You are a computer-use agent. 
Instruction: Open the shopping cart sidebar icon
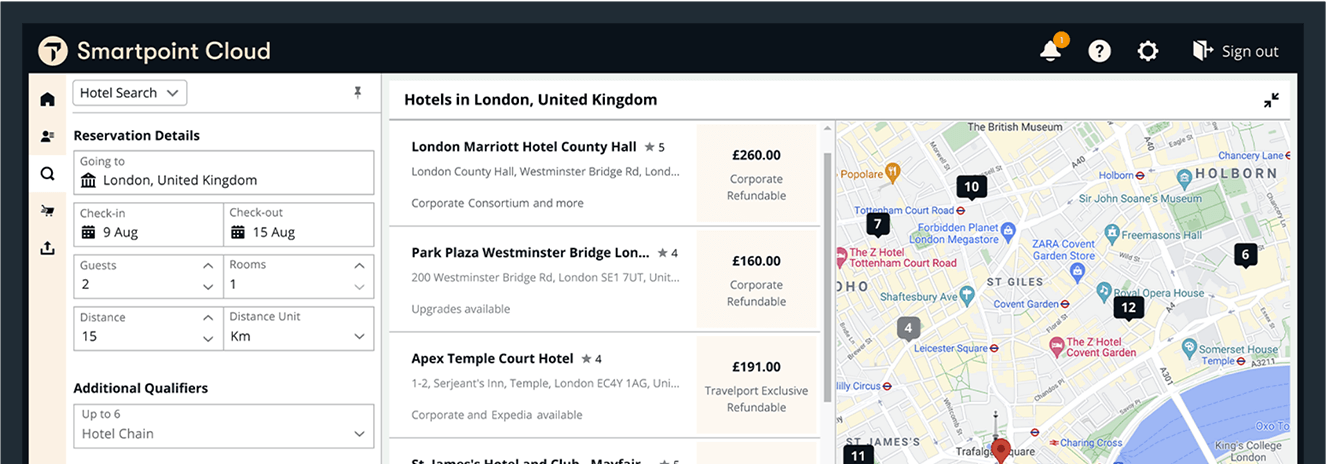[47, 211]
